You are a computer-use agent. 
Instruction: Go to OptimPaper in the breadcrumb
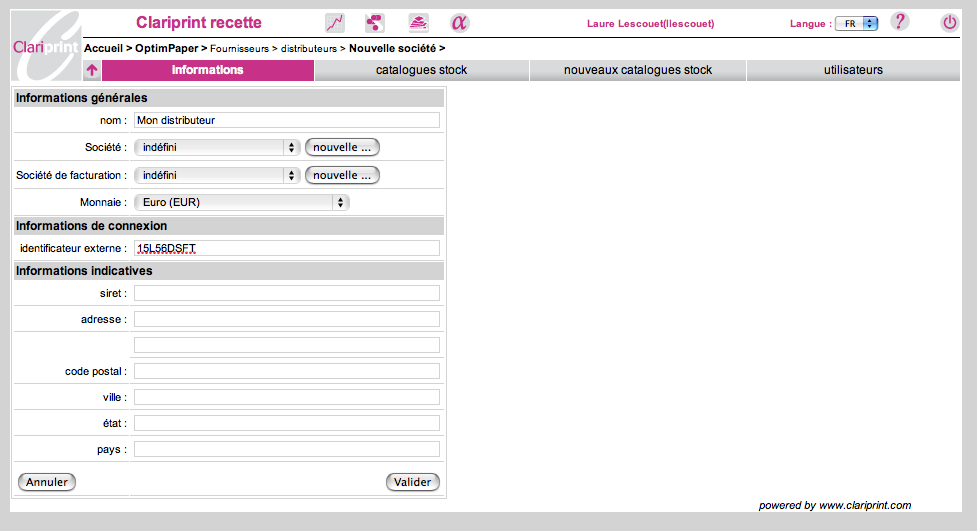pyautogui.click(x=166, y=48)
